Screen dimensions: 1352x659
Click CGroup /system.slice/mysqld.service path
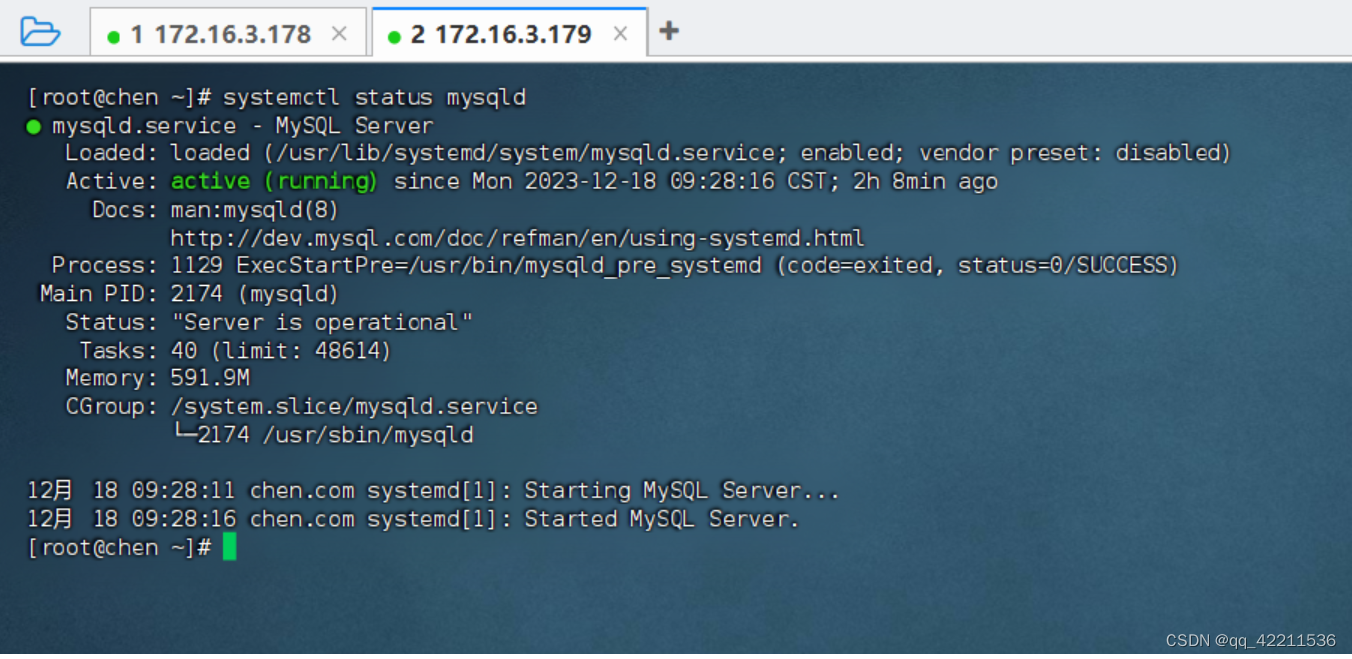(354, 406)
